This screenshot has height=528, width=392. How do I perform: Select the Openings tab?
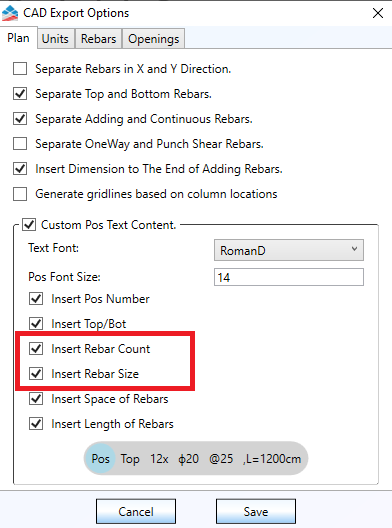154,39
